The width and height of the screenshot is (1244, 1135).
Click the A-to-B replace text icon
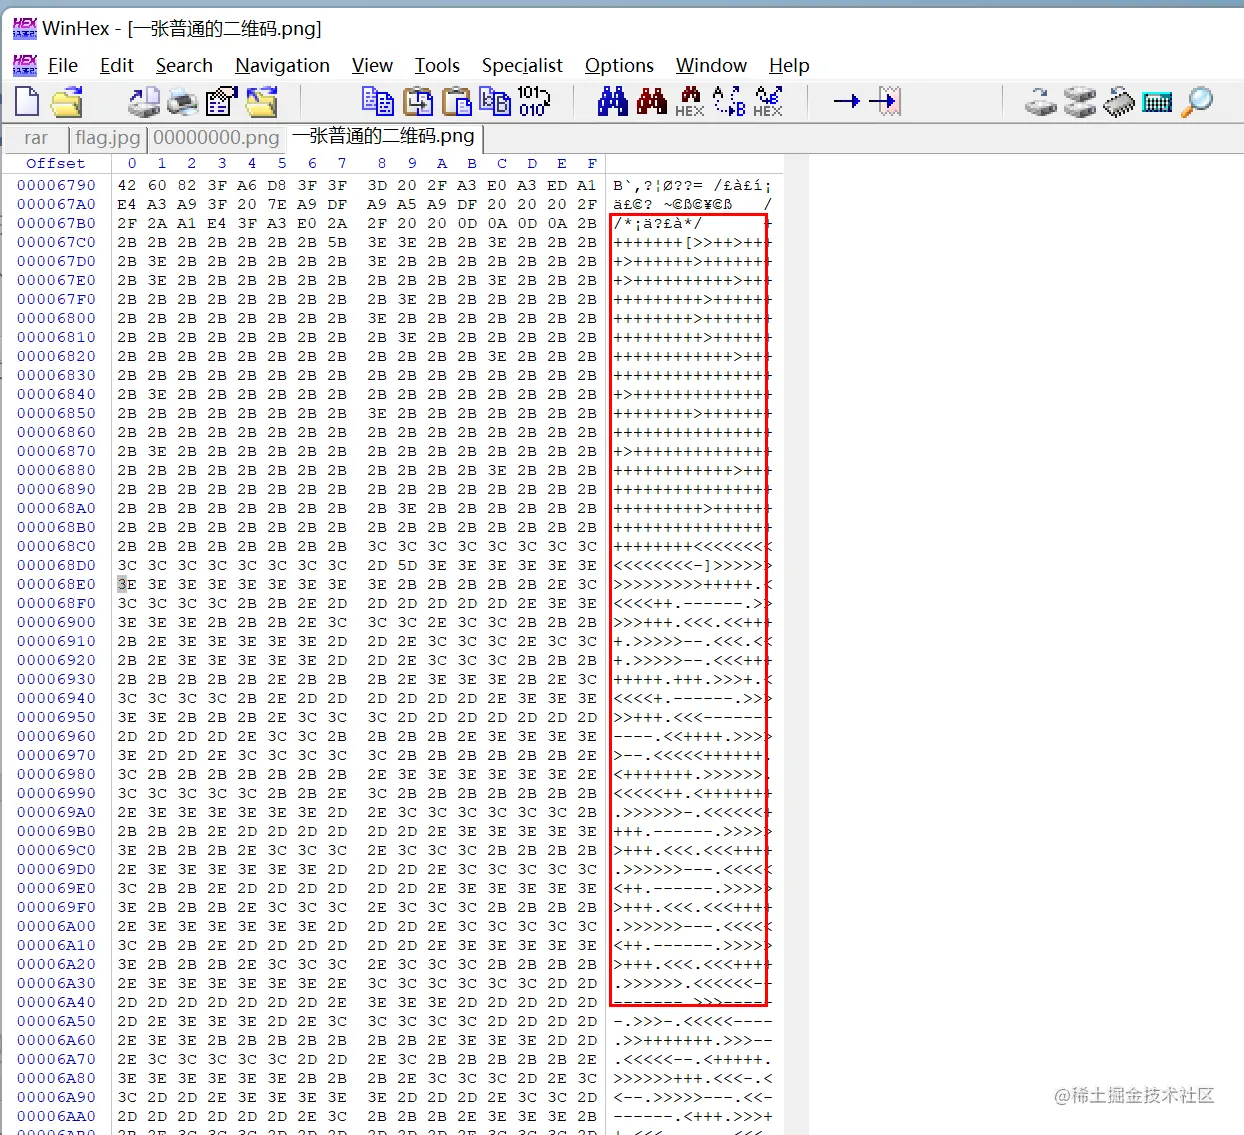(729, 102)
